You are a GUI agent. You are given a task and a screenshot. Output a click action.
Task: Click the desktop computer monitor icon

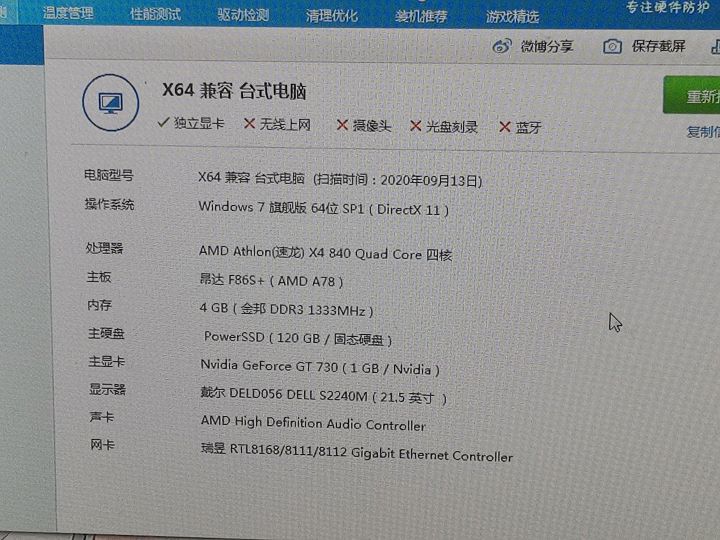coord(111,103)
